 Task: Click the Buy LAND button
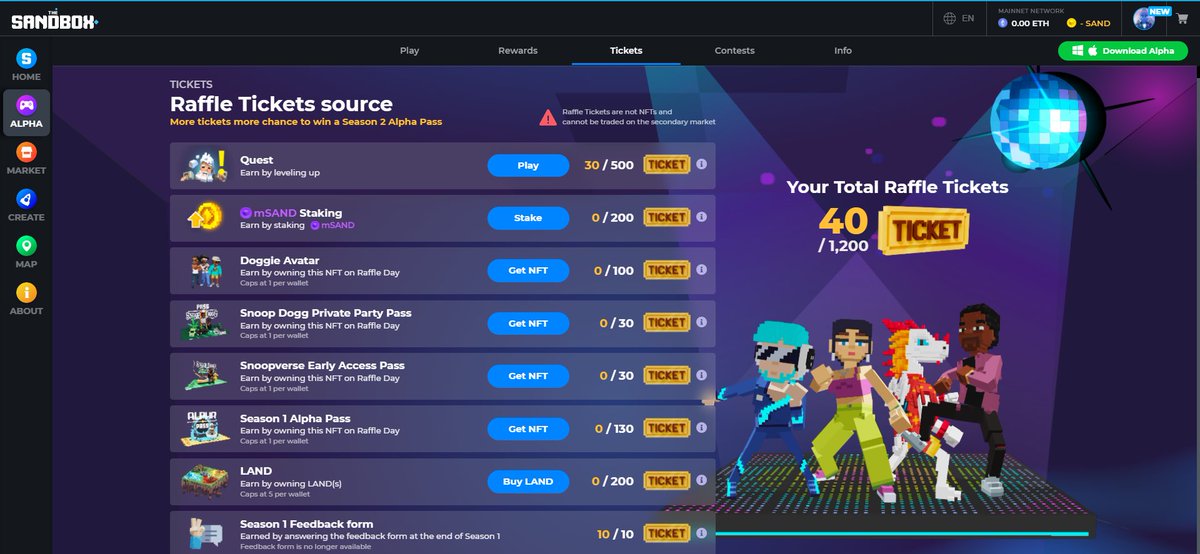[x=528, y=481]
